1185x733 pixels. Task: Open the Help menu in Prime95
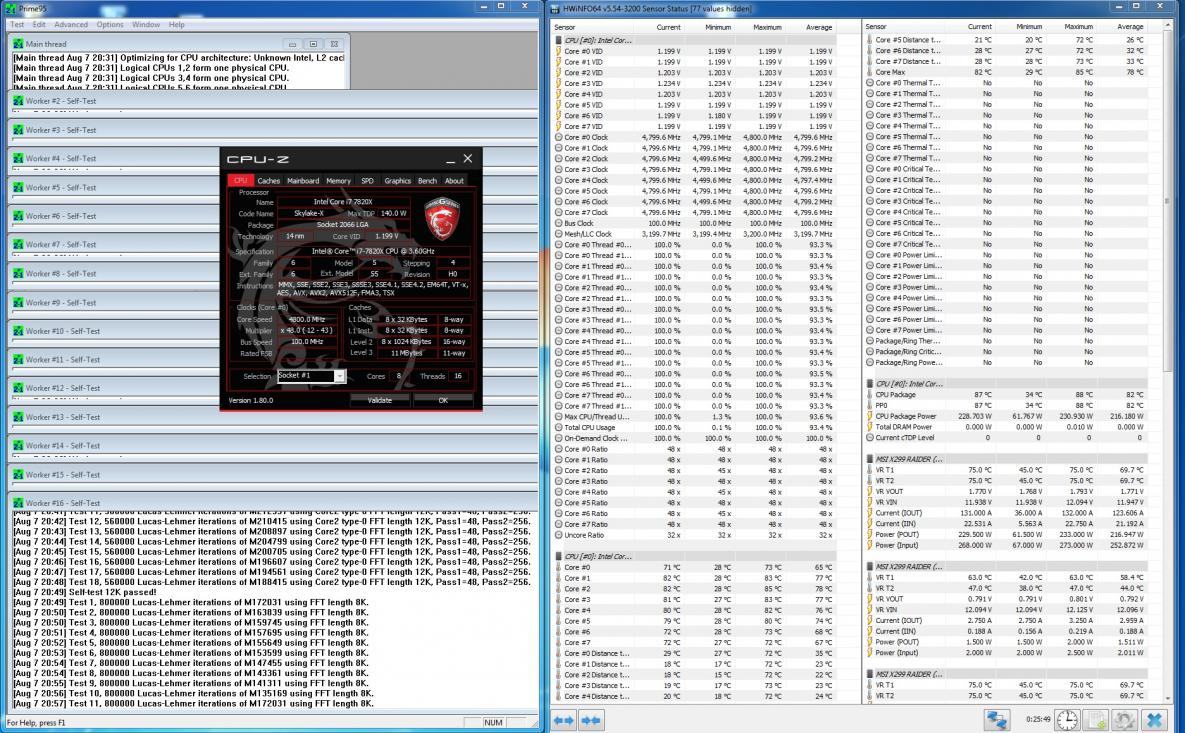[x=177, y=24]
